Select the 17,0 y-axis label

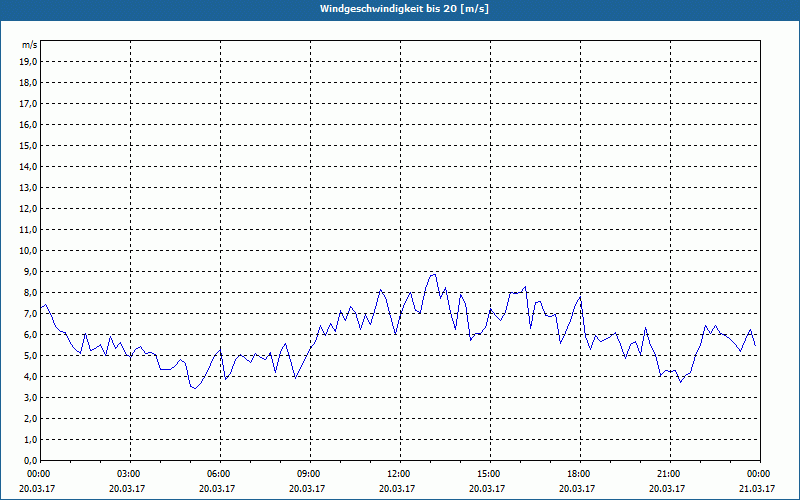pyautogui.click(x=28, y=104)
